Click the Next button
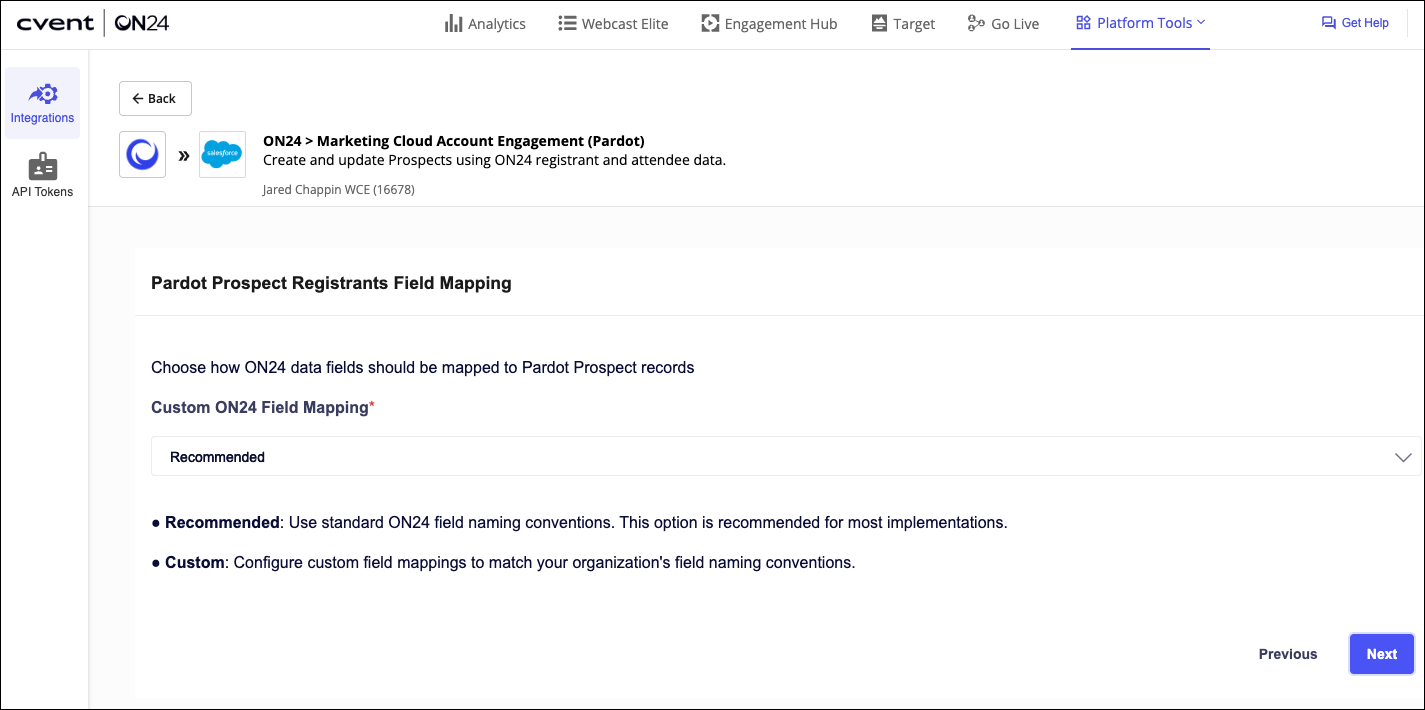 (x=1381, y=654)
